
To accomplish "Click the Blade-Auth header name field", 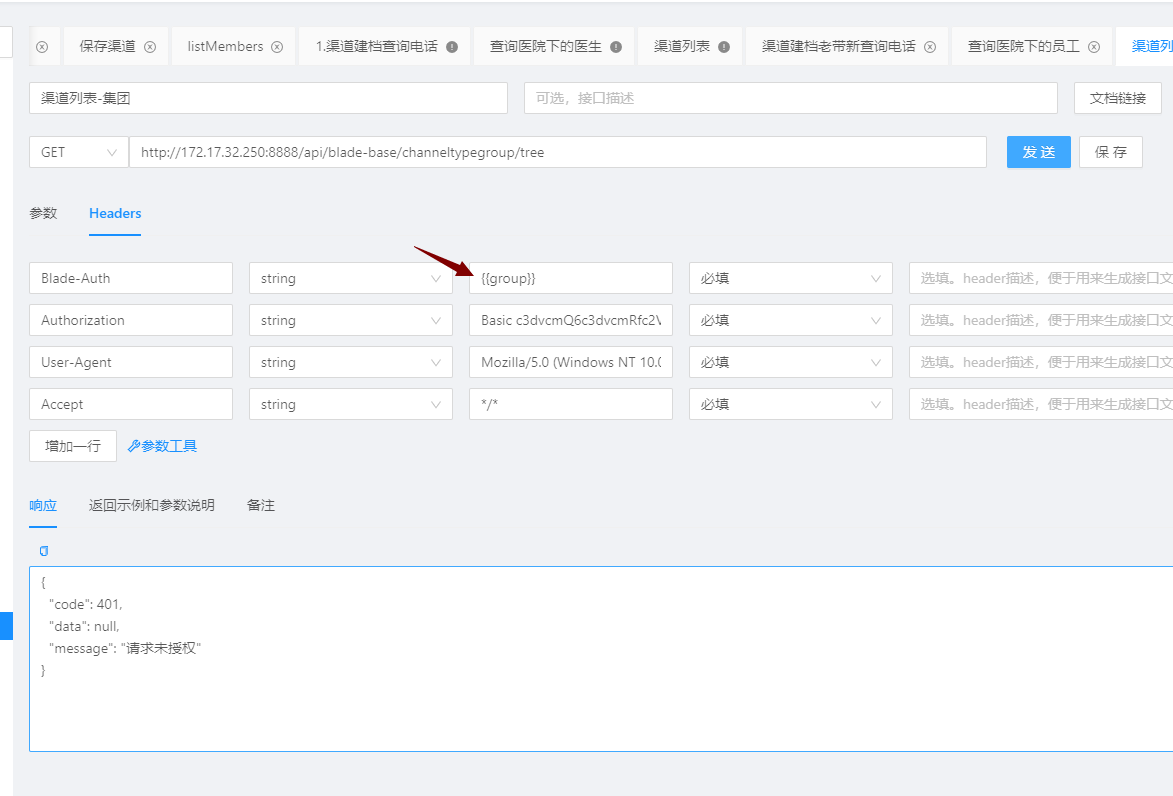I will coord(131,278).
